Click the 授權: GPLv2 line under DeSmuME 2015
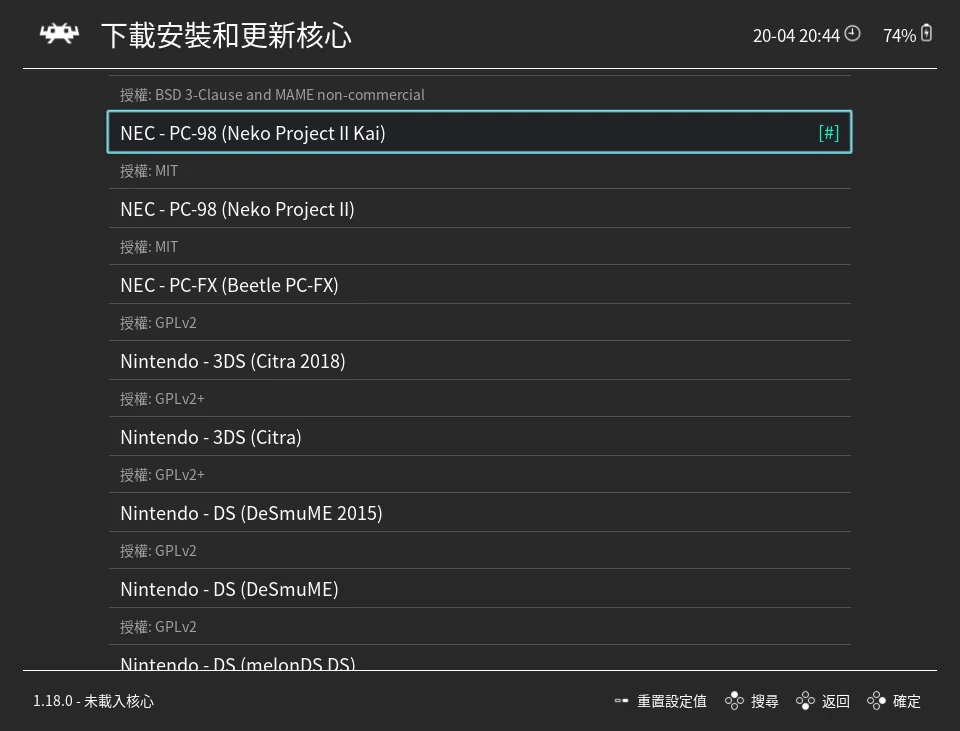 point(158,550)
